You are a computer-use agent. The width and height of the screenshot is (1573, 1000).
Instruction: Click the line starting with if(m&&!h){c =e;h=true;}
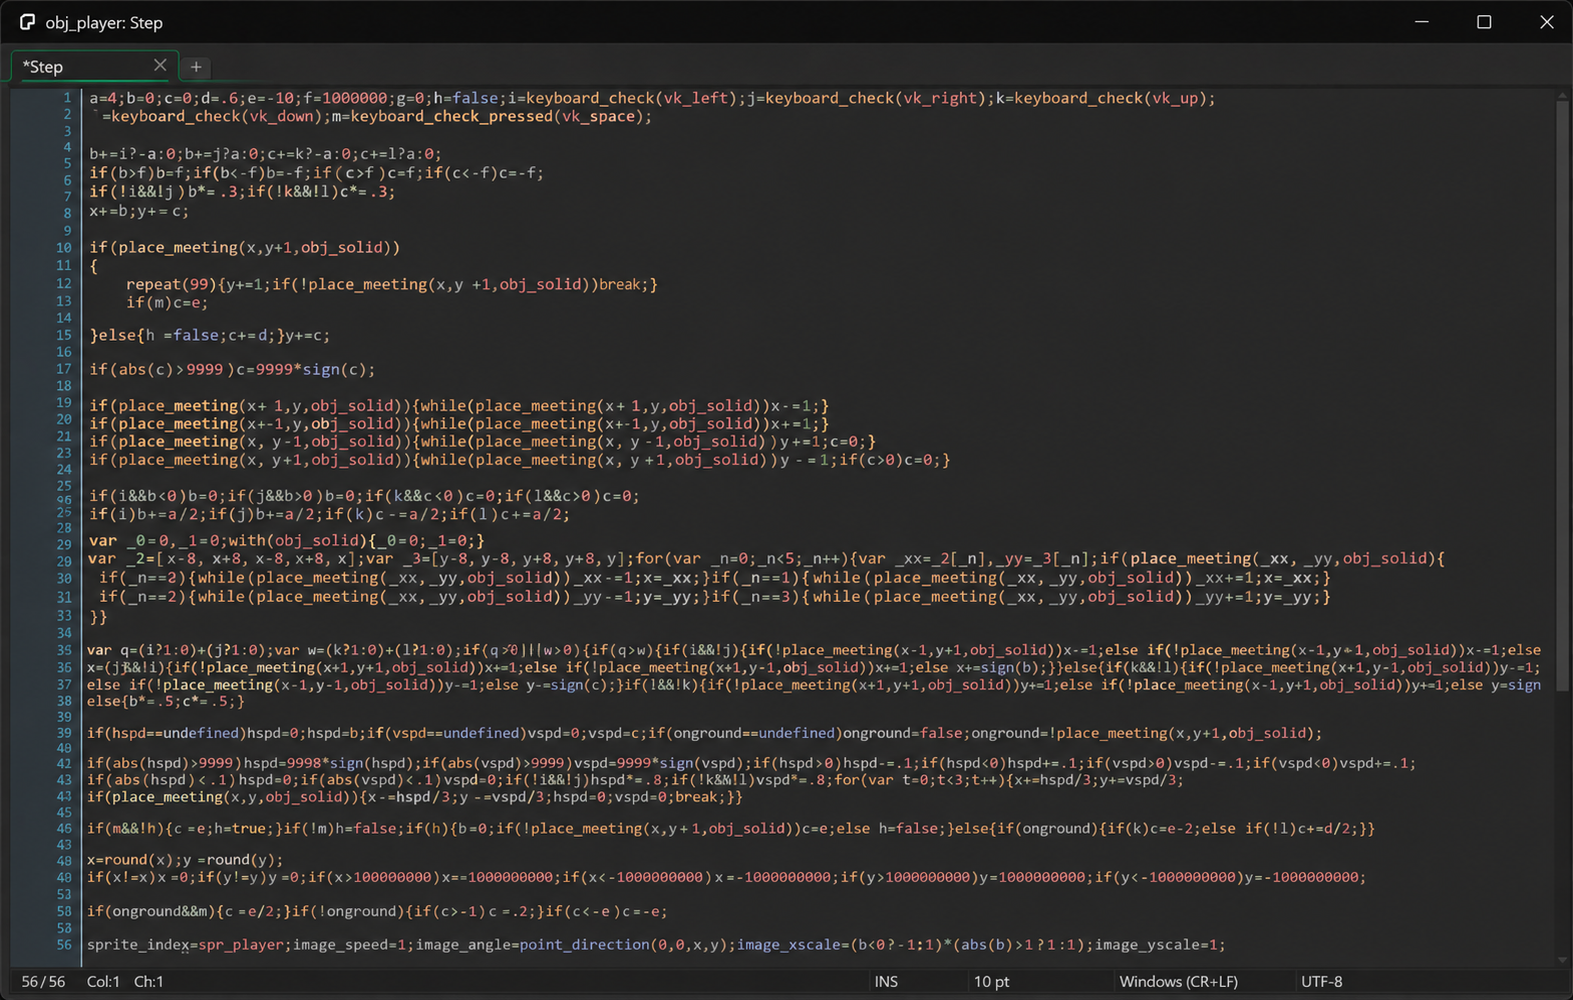tap(731, 828)
